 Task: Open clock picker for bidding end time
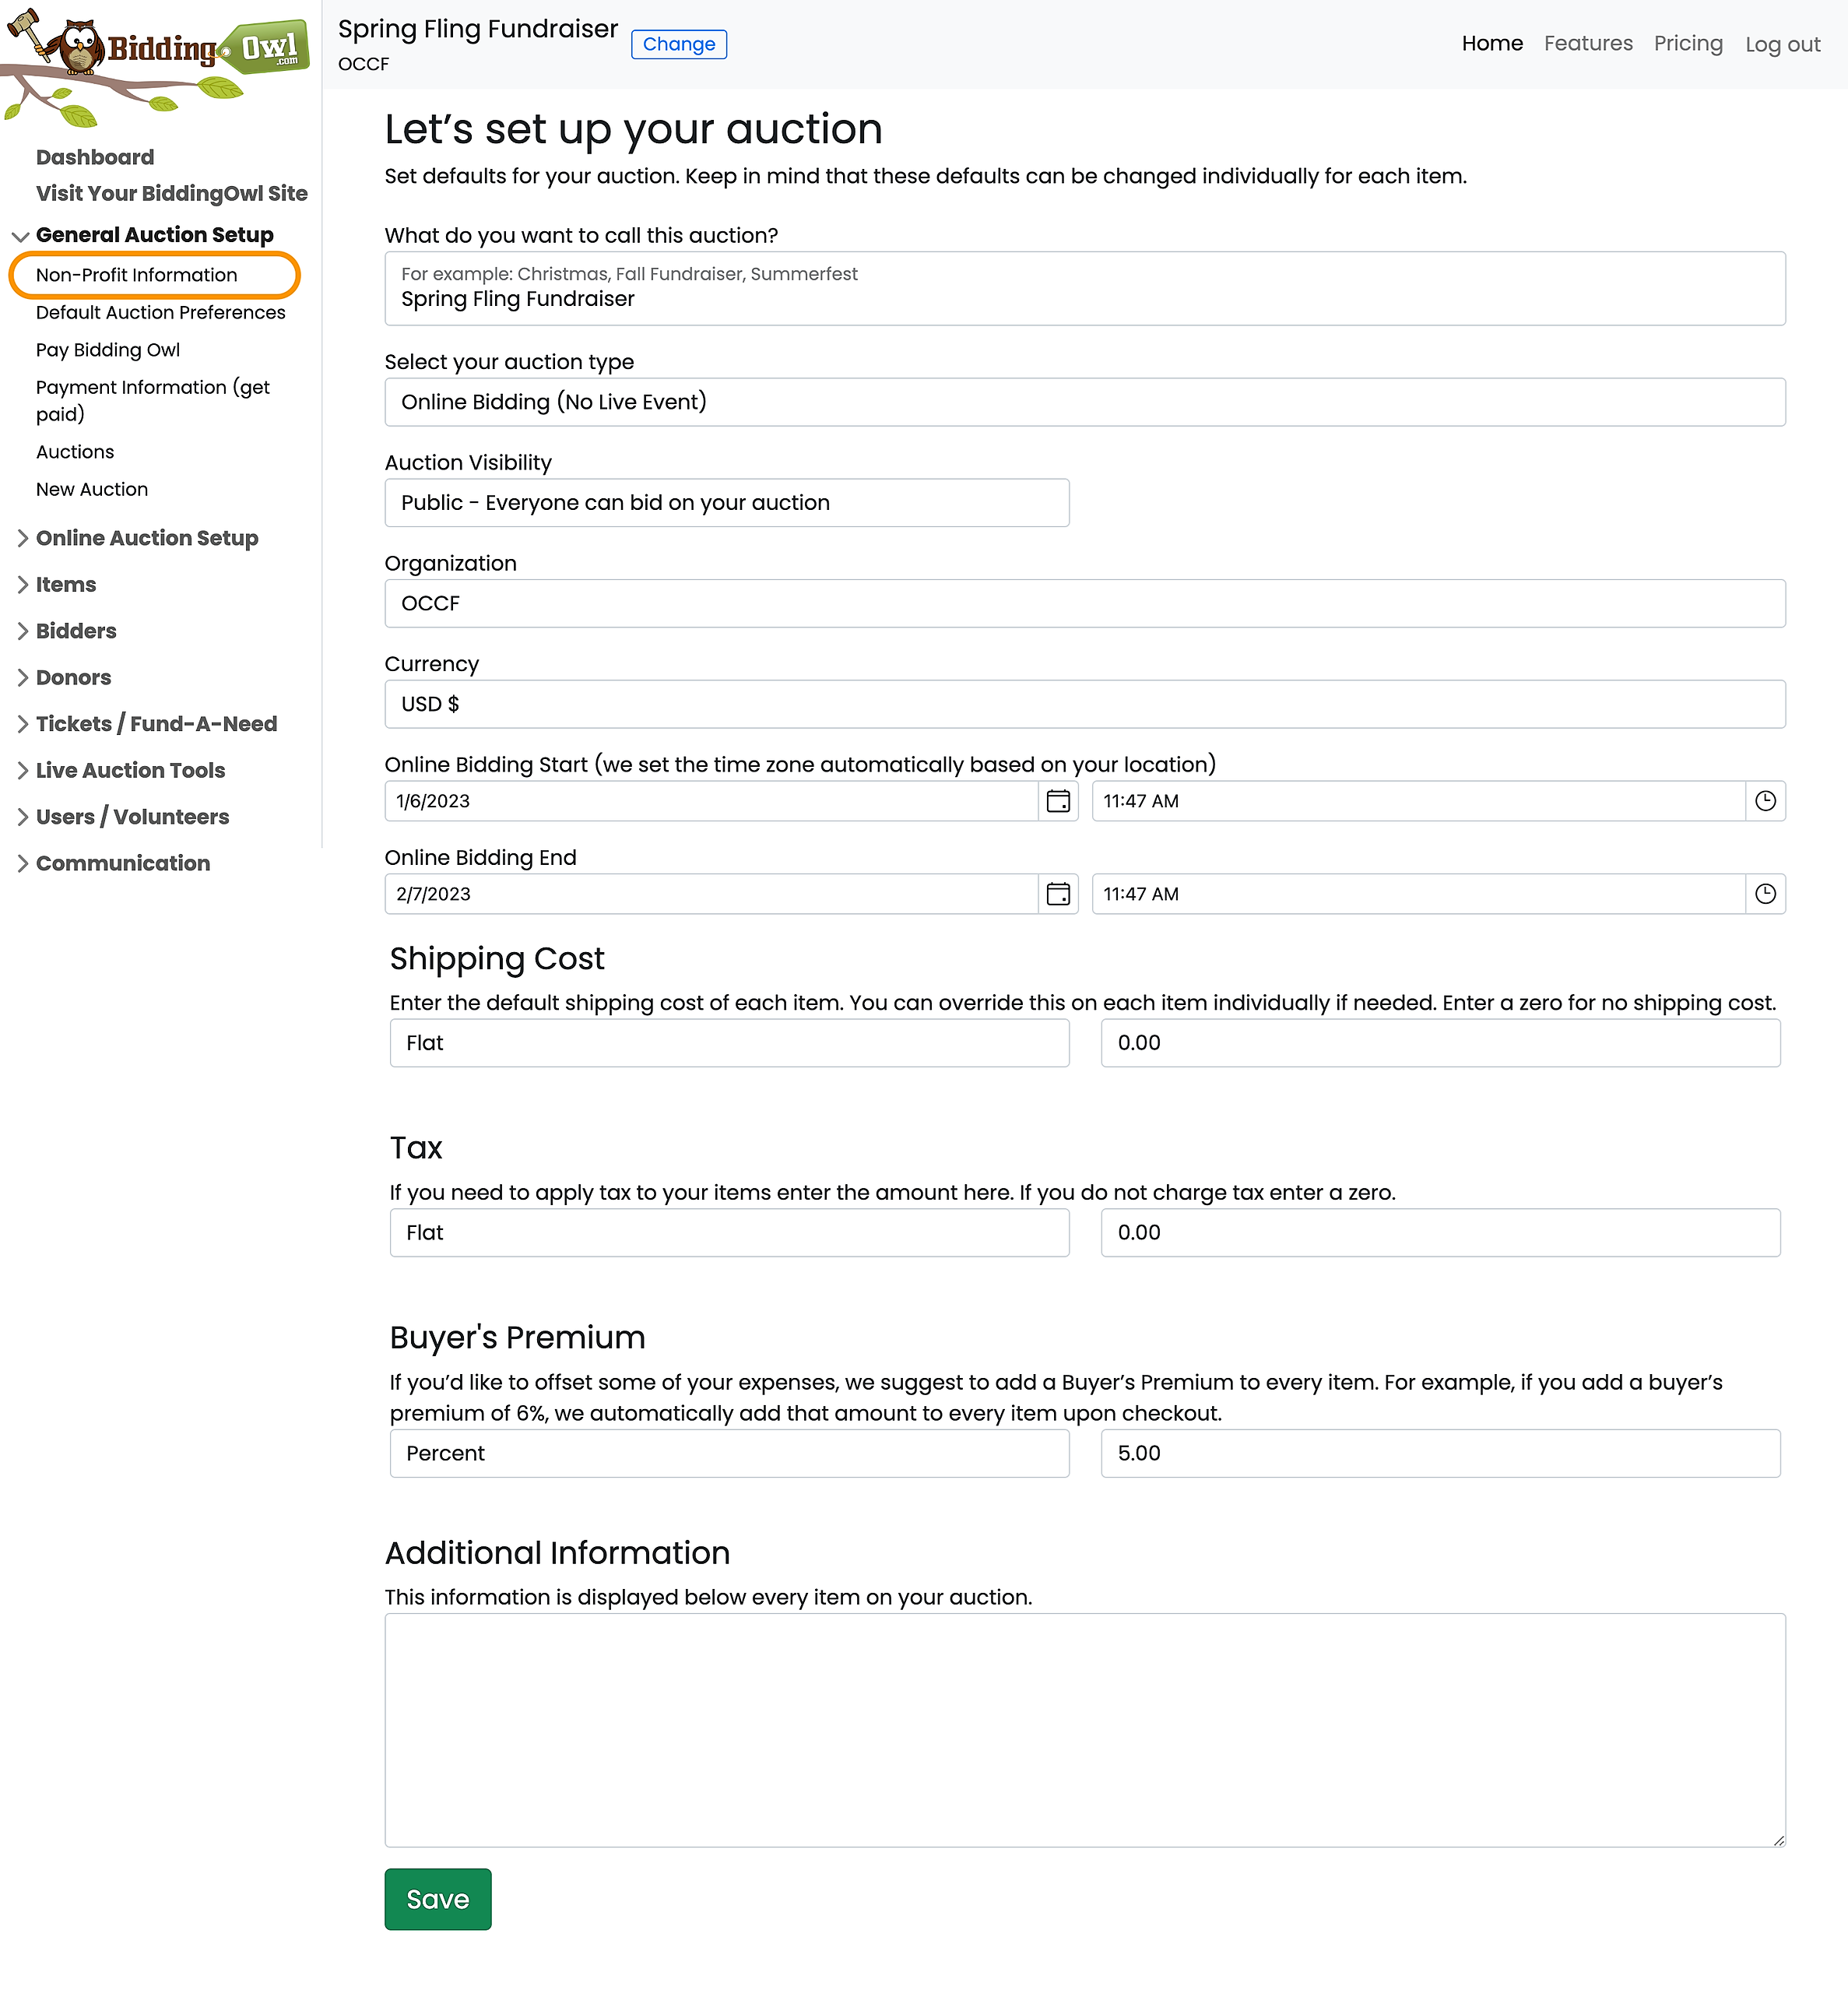(1765, 894)
